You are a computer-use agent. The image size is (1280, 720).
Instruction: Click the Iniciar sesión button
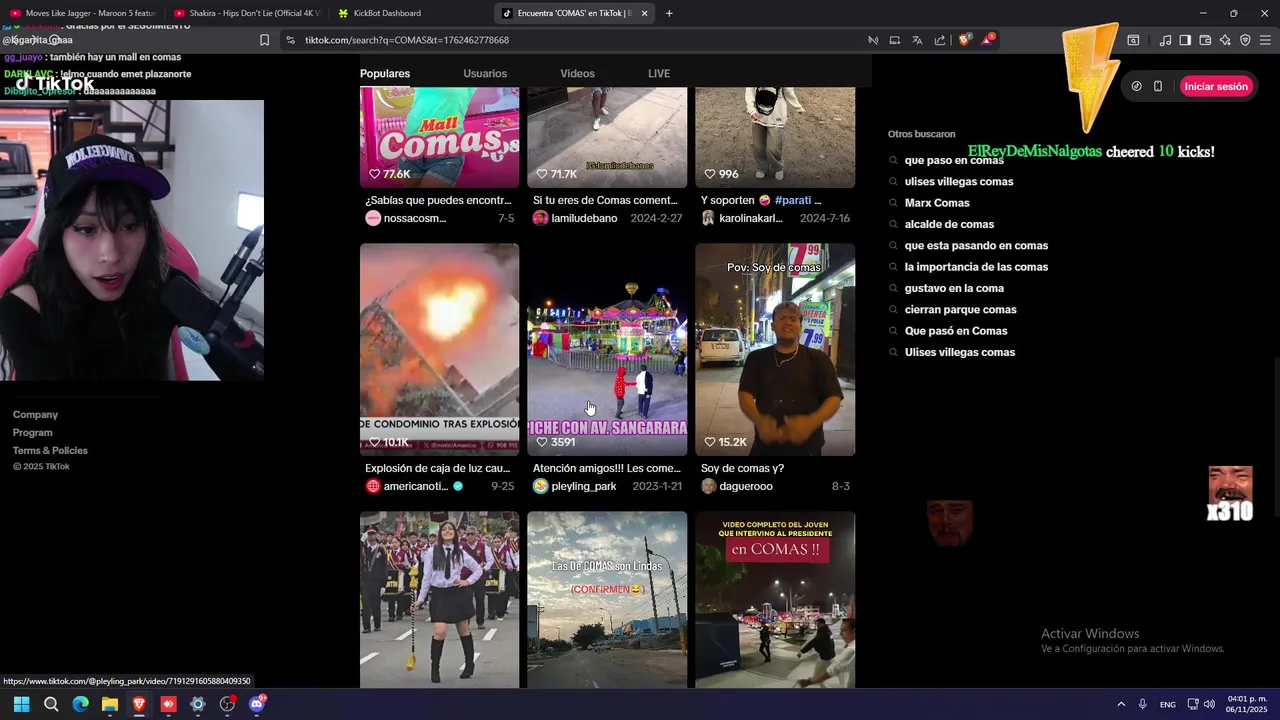pyautogui.click(x=1216, y=86)
